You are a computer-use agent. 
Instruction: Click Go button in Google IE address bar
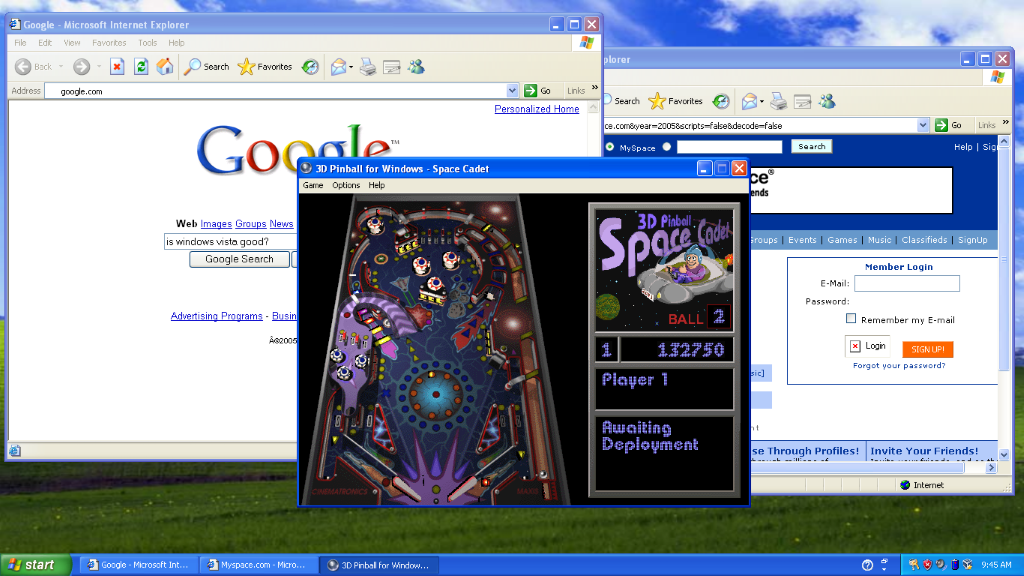537,91
